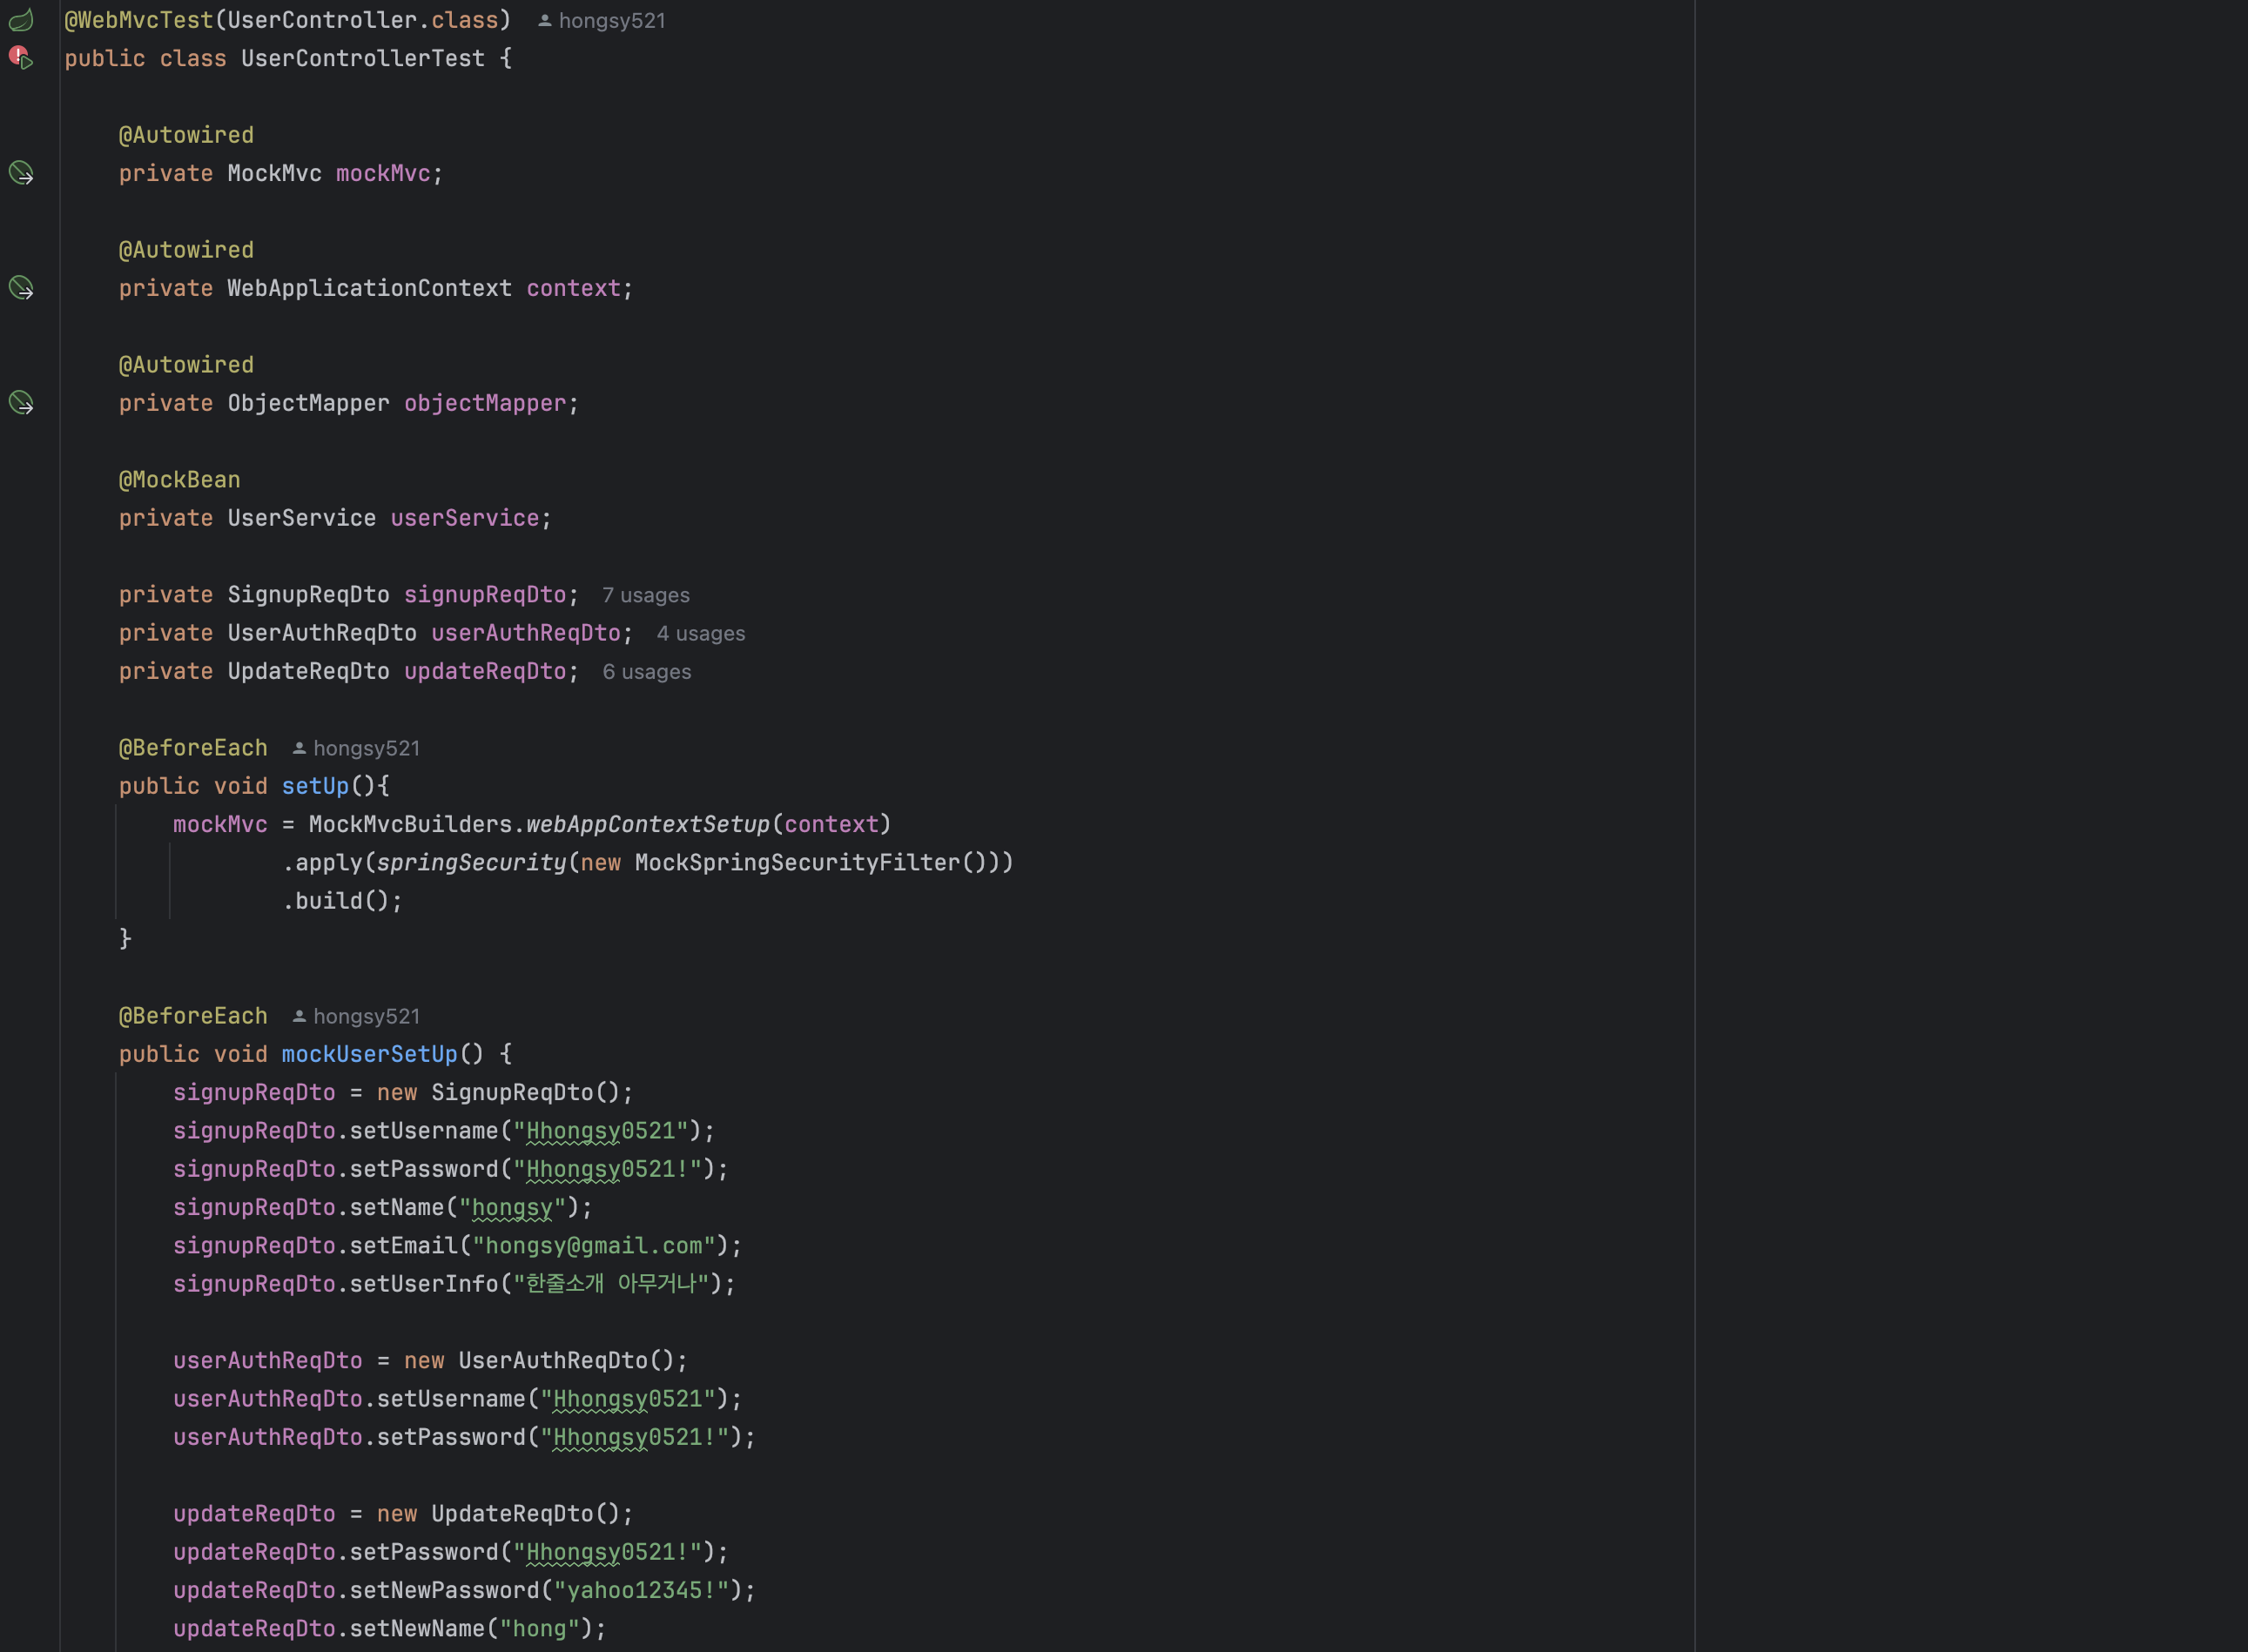
Task: Click the SignupReqDto type in field declaration
Action: [x=309, y=596]
